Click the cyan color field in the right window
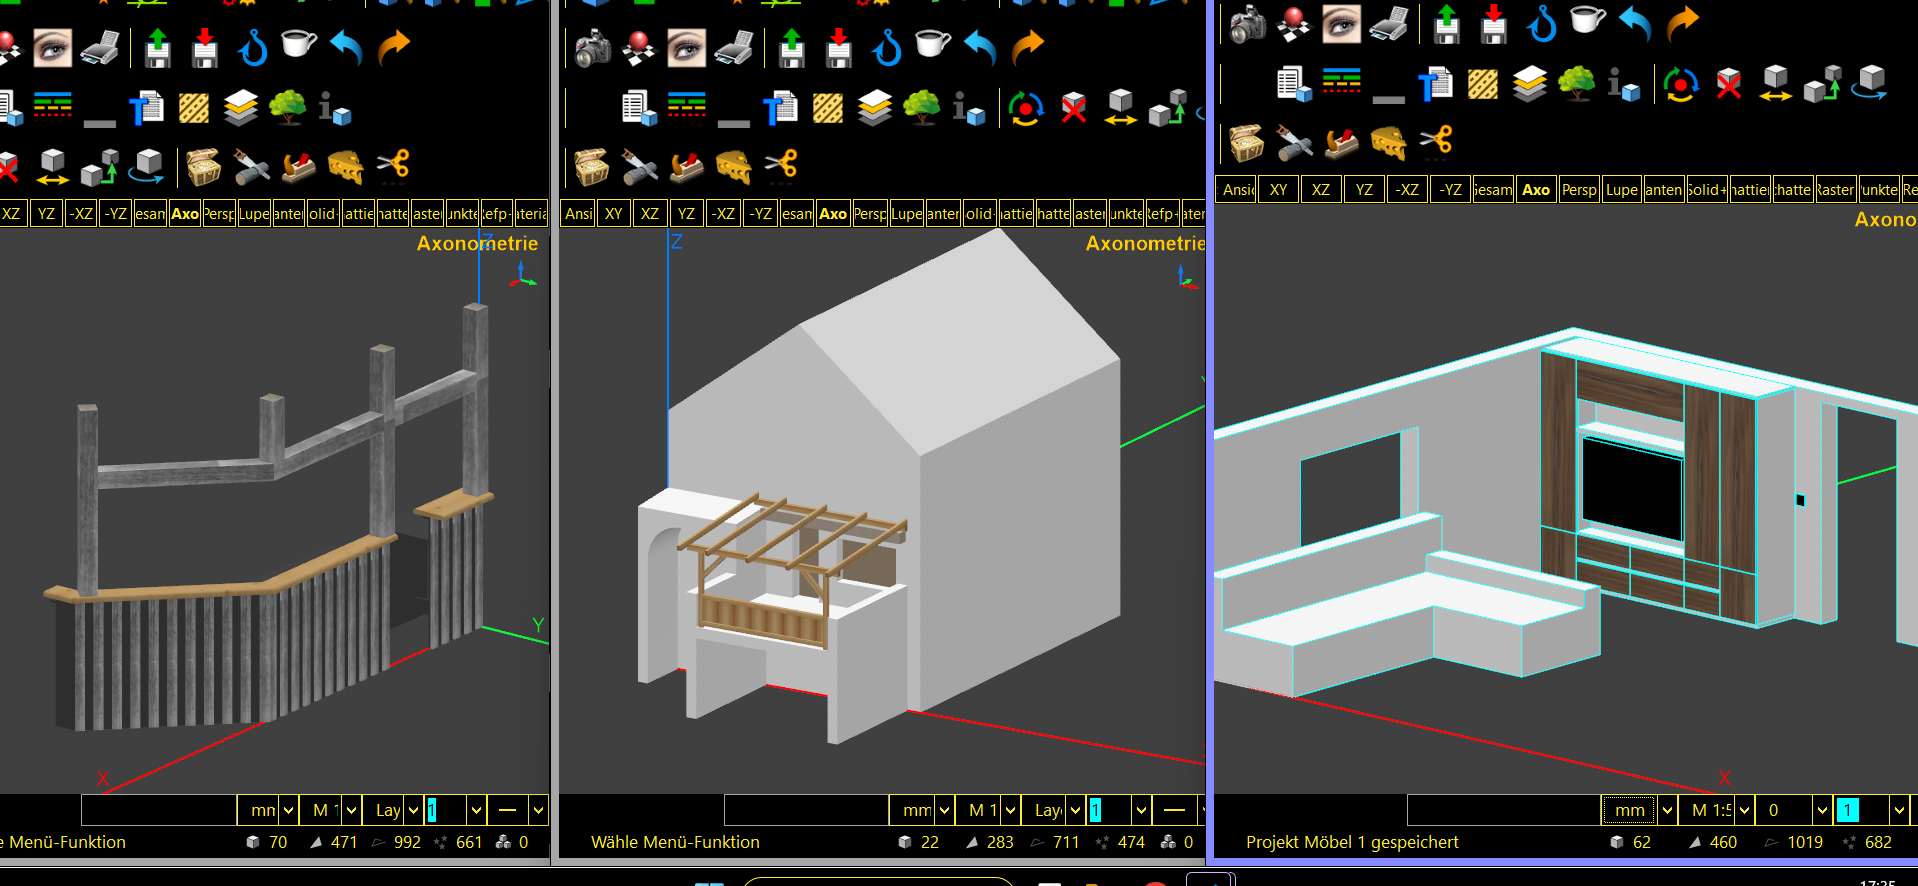This screenshot has width=1918, height=886. coord(1847,810)
